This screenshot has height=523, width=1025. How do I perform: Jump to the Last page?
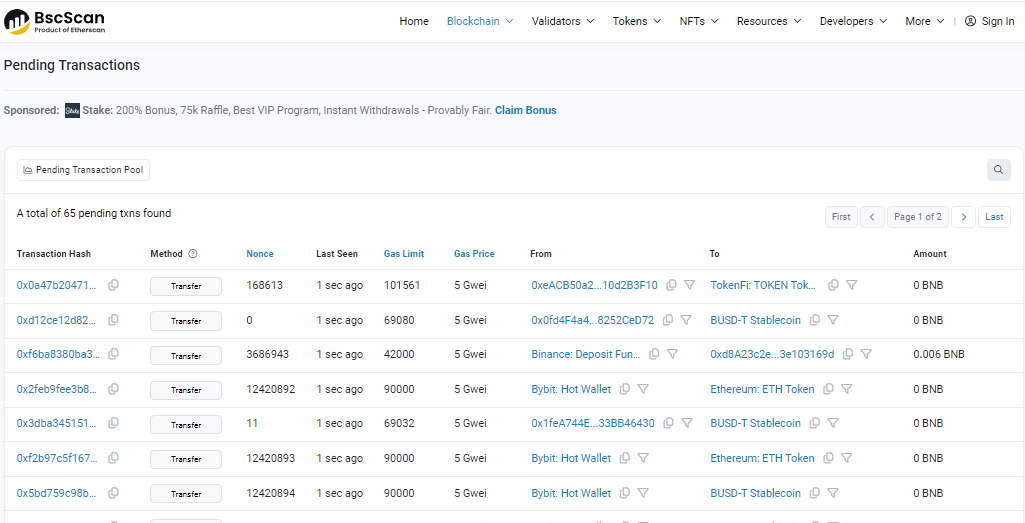[x=994, y=217]
